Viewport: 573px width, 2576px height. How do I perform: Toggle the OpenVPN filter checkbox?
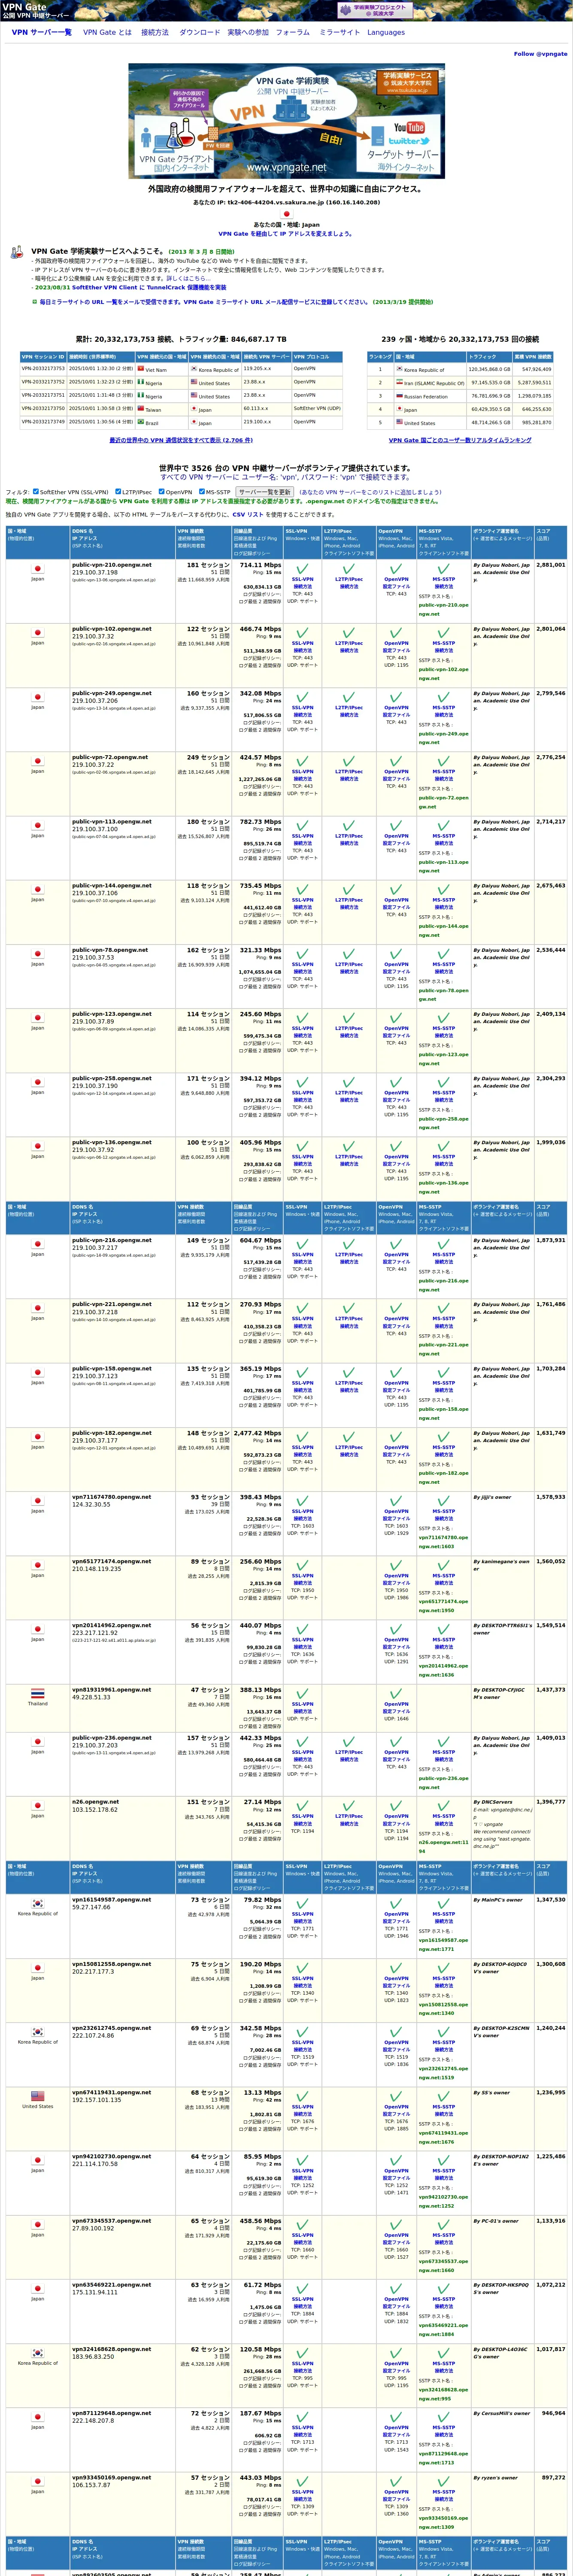pyautogui.click(x=161, y=492)
